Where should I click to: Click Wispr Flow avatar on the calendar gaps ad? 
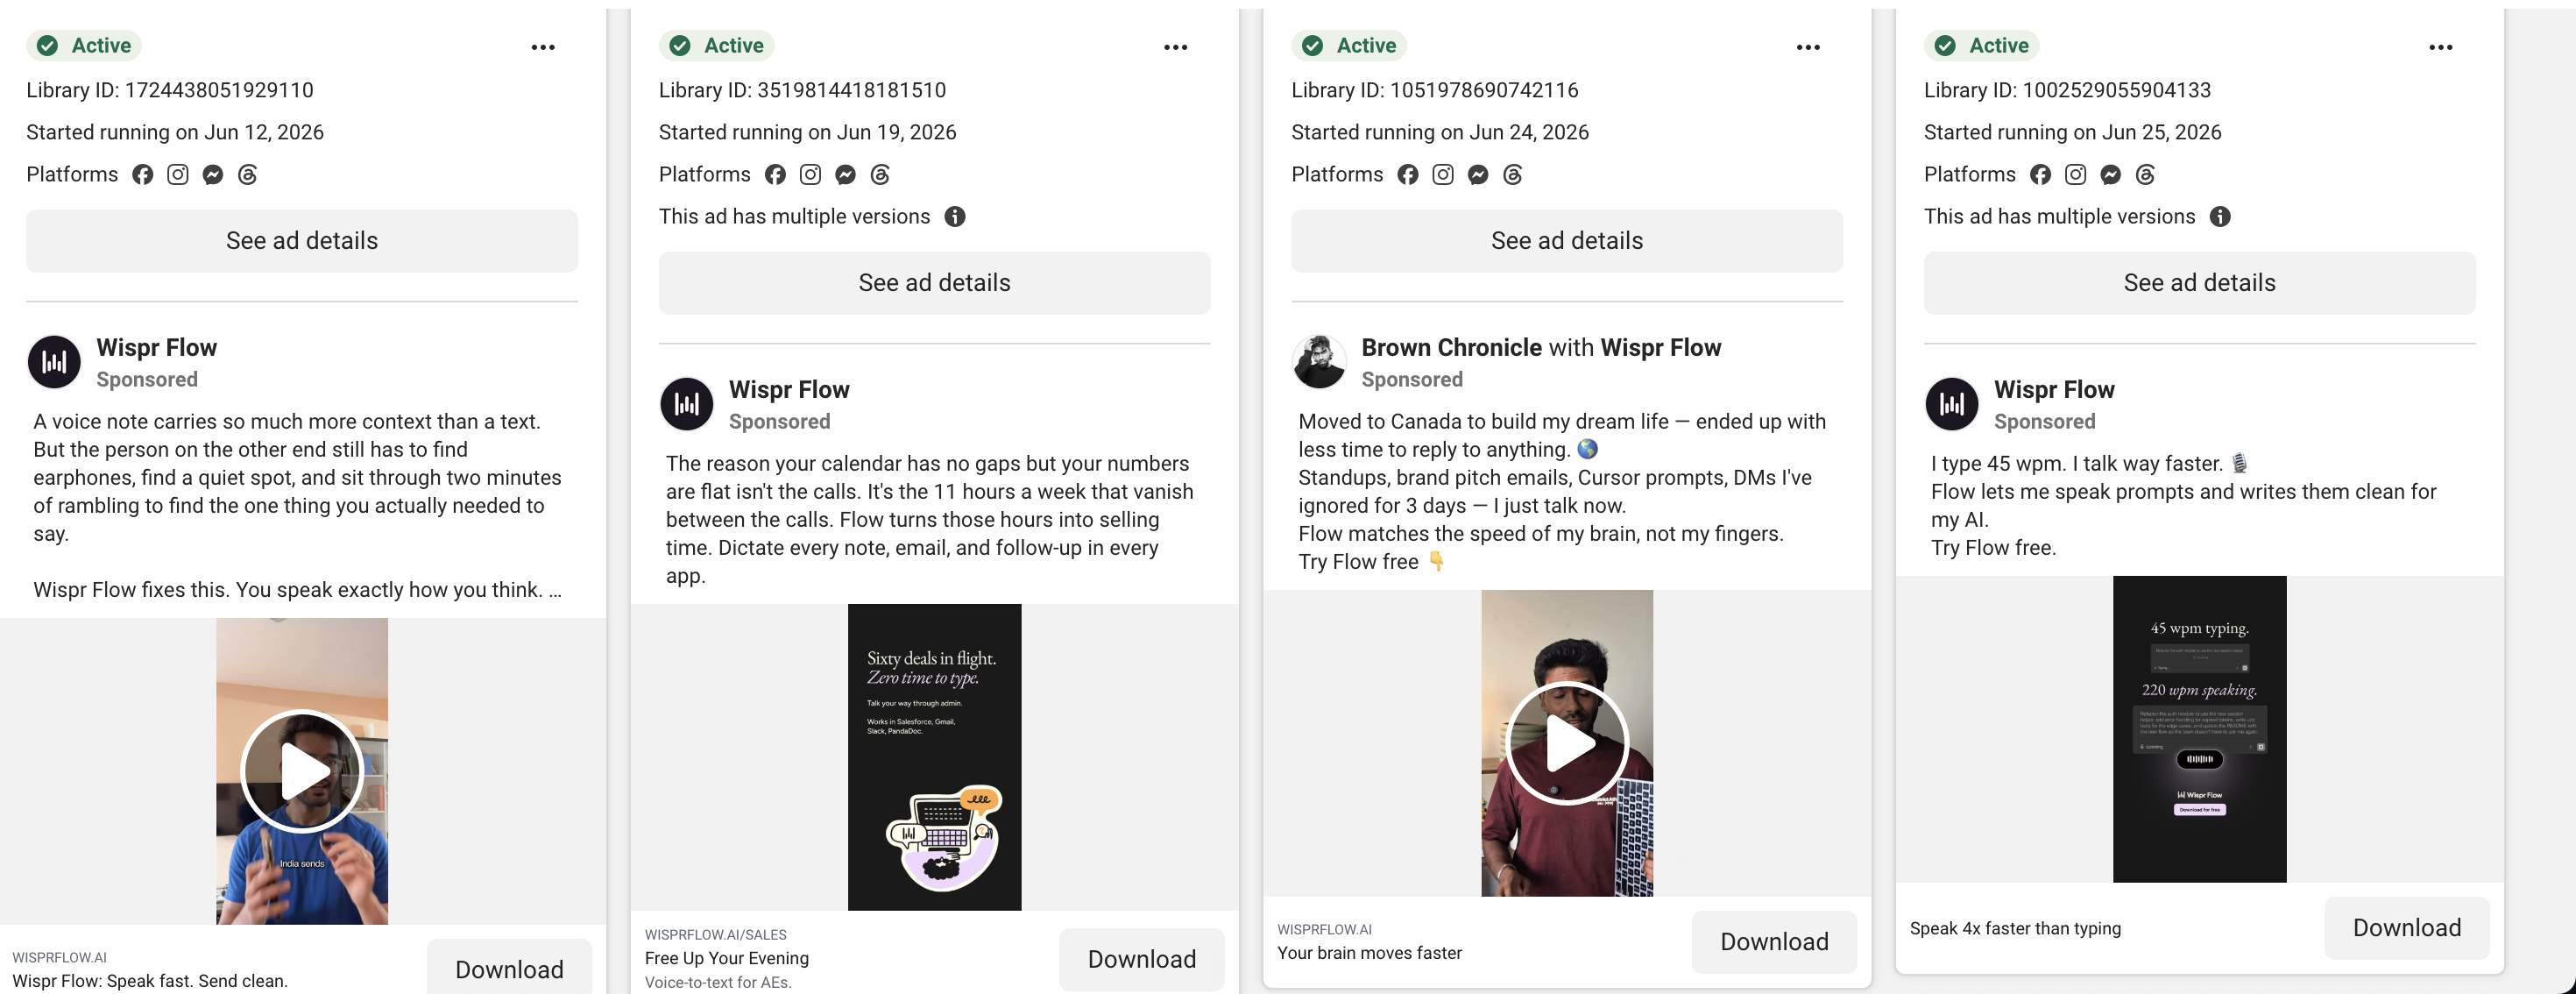687,404
